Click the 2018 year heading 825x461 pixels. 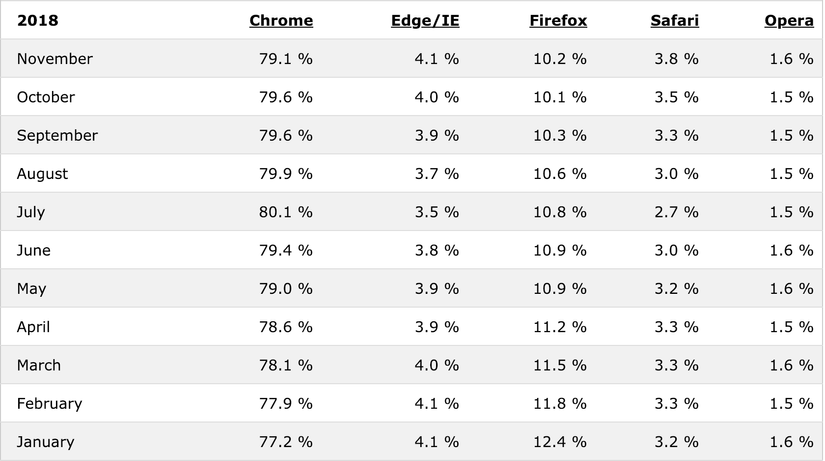tap(35, 20)
